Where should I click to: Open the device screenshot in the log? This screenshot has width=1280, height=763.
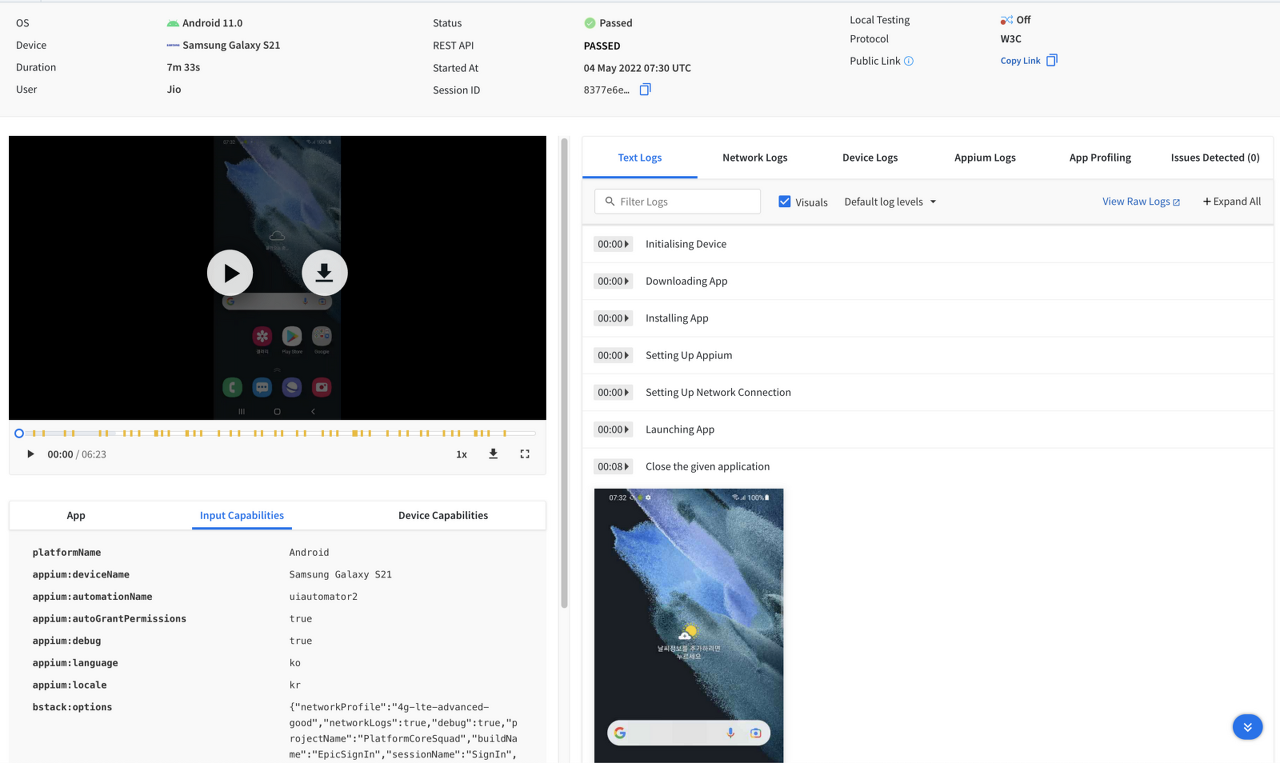(x=689, y=625)
